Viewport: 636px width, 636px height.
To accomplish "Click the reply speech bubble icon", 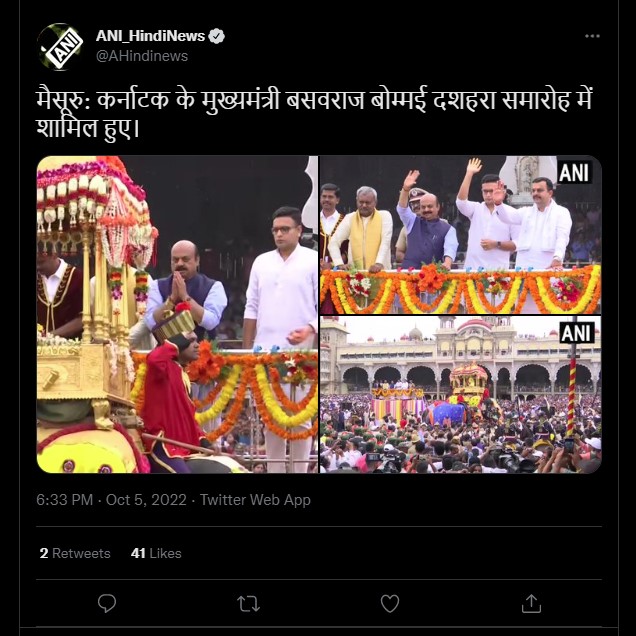I will 107,604.
